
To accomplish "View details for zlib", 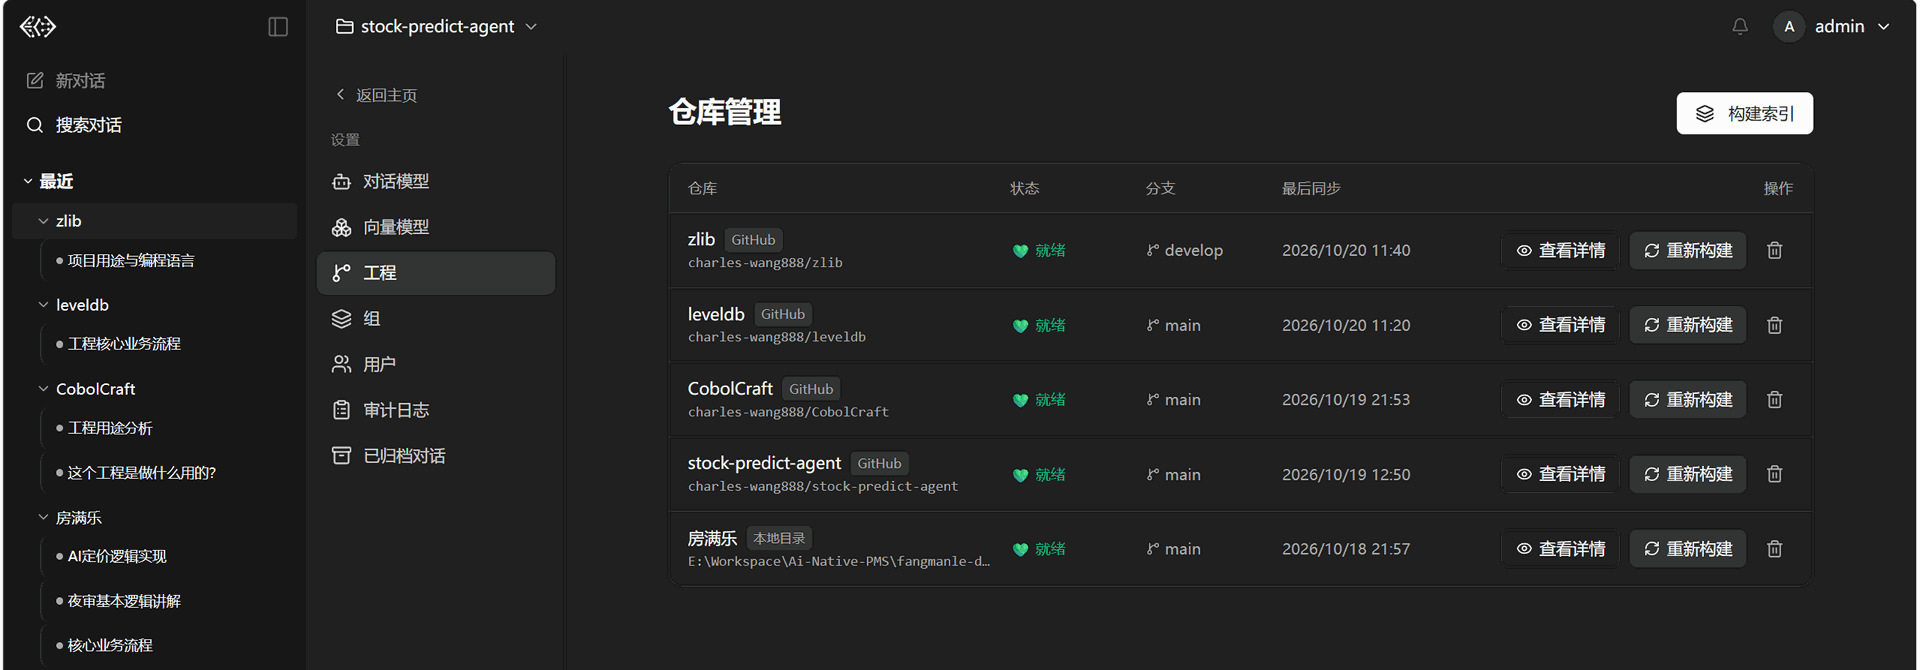I will click(x=1560, y=250).
